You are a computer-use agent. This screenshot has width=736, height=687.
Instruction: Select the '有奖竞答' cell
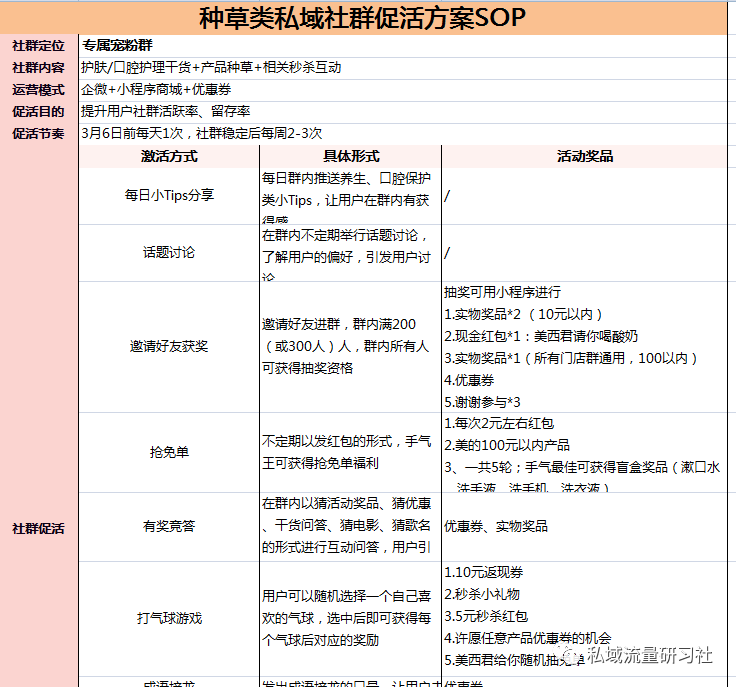click(169, 527)
